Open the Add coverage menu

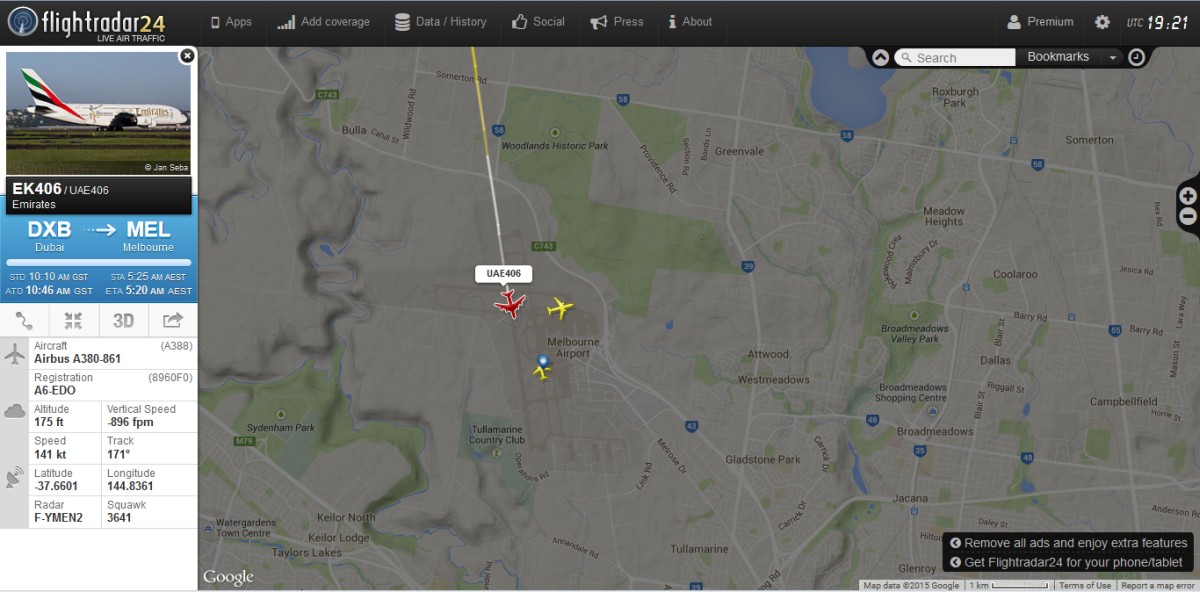[x=323, y=22]
